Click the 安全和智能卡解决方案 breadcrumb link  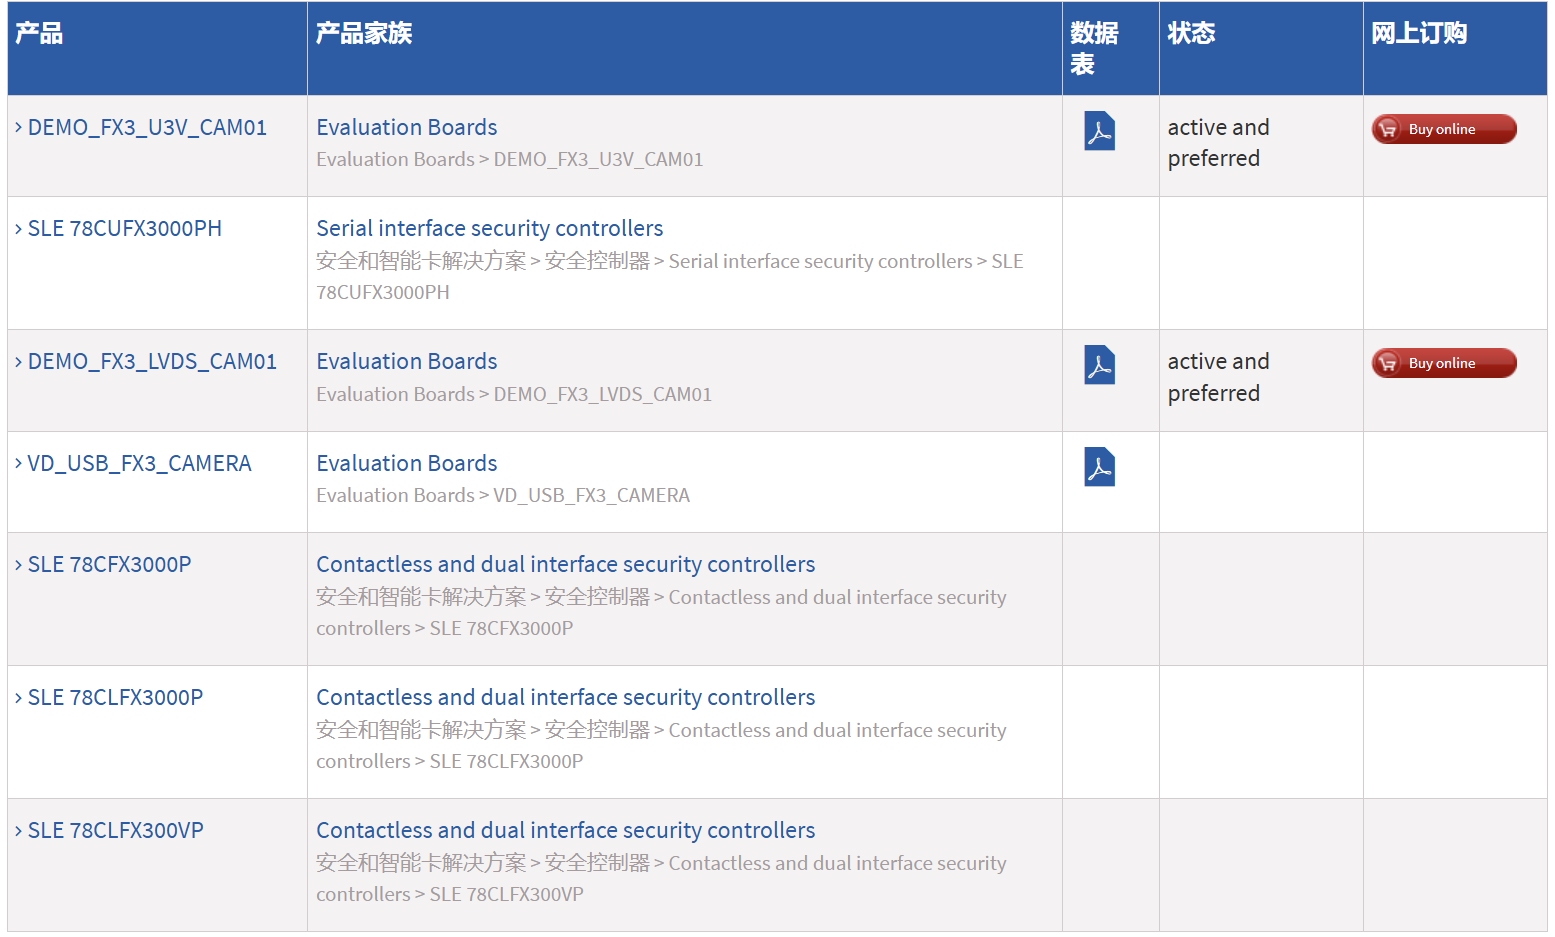click(421, 261)
